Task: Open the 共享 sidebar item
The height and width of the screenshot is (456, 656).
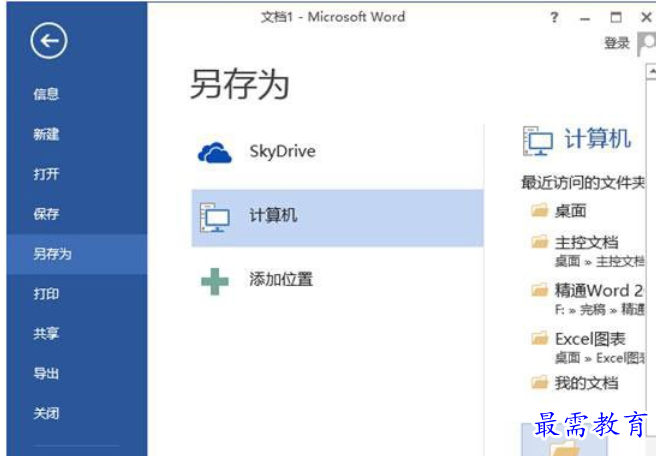Action: click(x=46, y=334)
